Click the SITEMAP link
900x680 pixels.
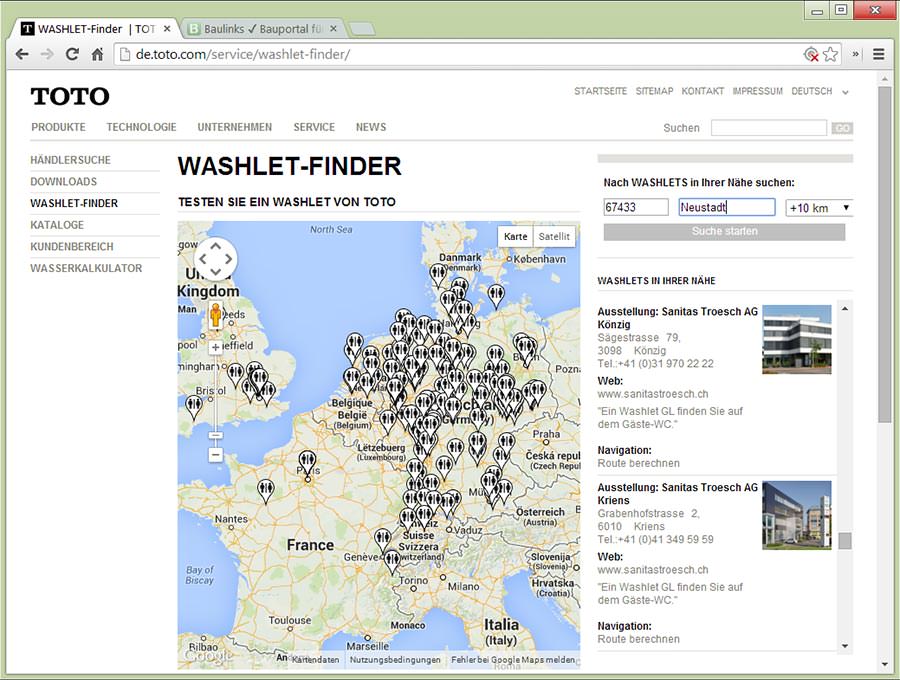(x=654, y=91)
